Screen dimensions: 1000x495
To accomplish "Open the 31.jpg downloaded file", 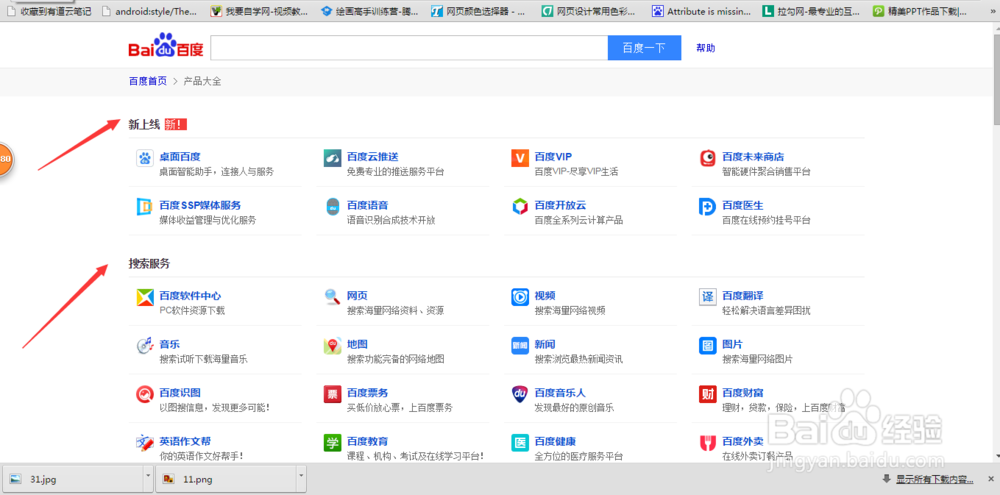I will 72,478.
